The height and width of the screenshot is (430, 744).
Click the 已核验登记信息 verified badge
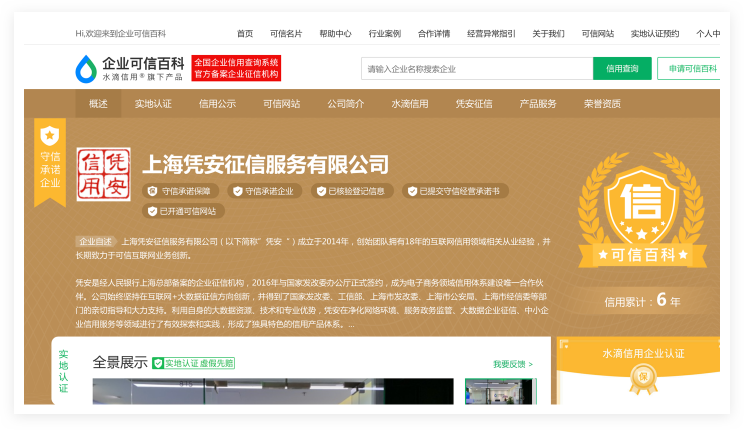[x=351, y=191]
